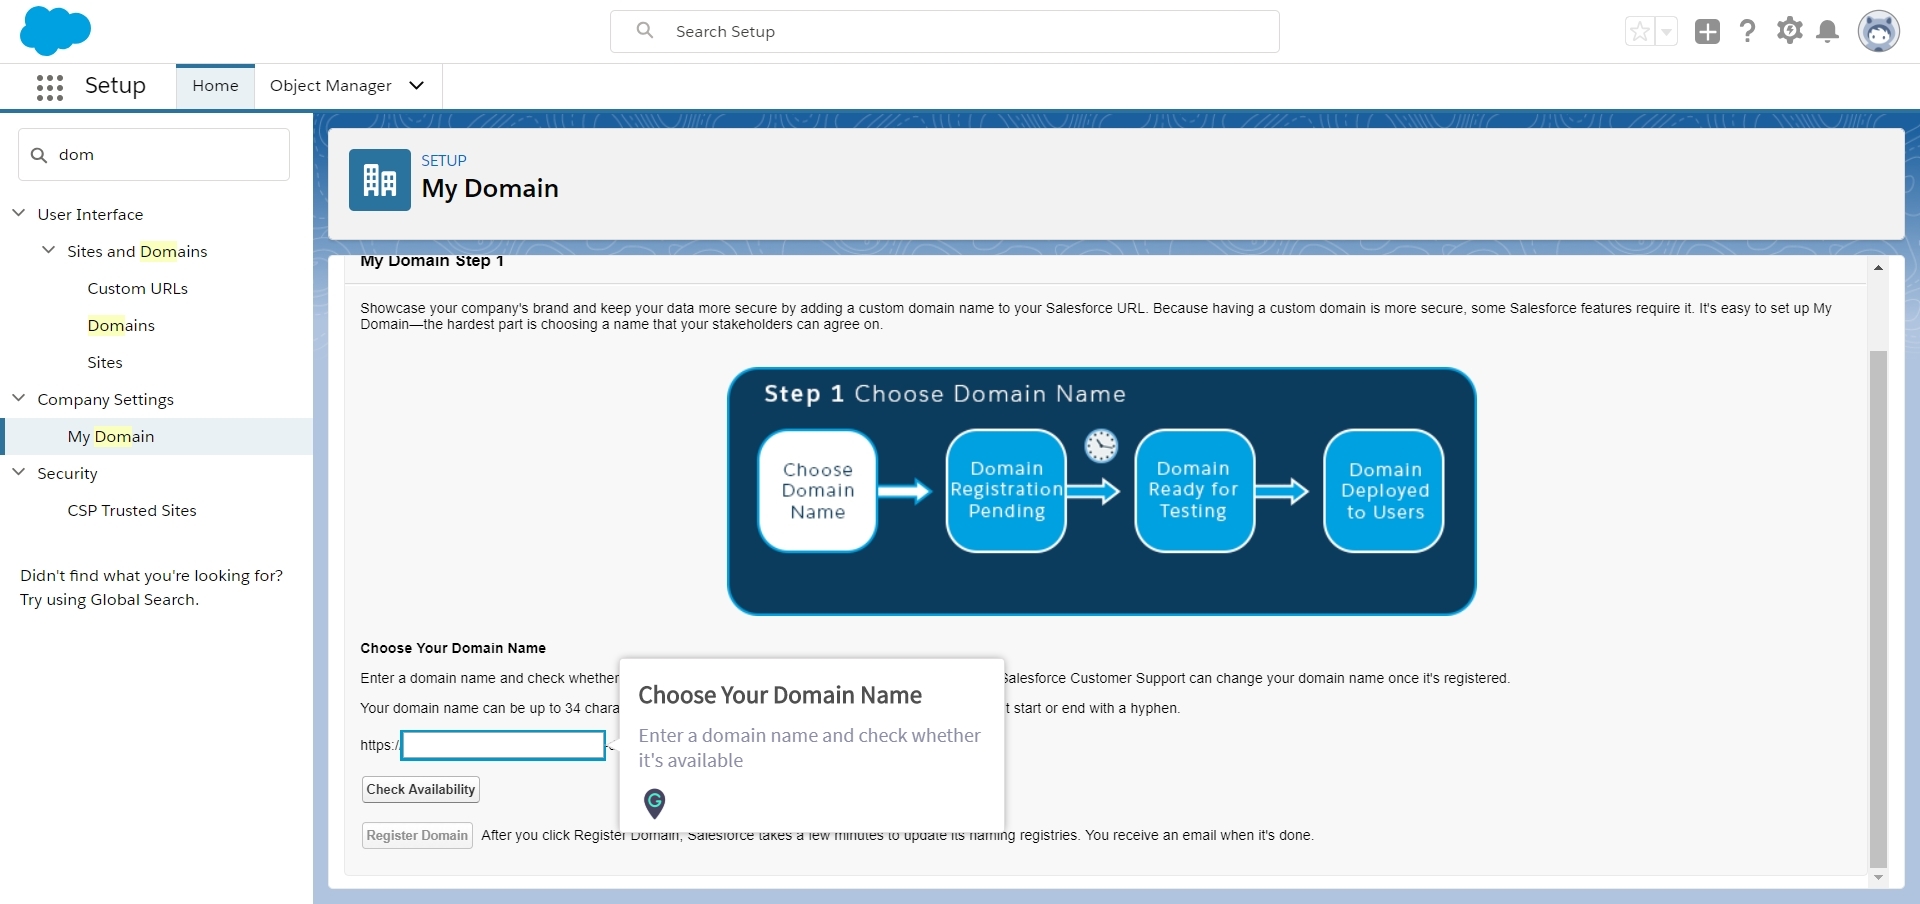The height and width of the screenshot is (904, 1920).
Task: Open Sites in the sidebar
Action: [105, 362]
